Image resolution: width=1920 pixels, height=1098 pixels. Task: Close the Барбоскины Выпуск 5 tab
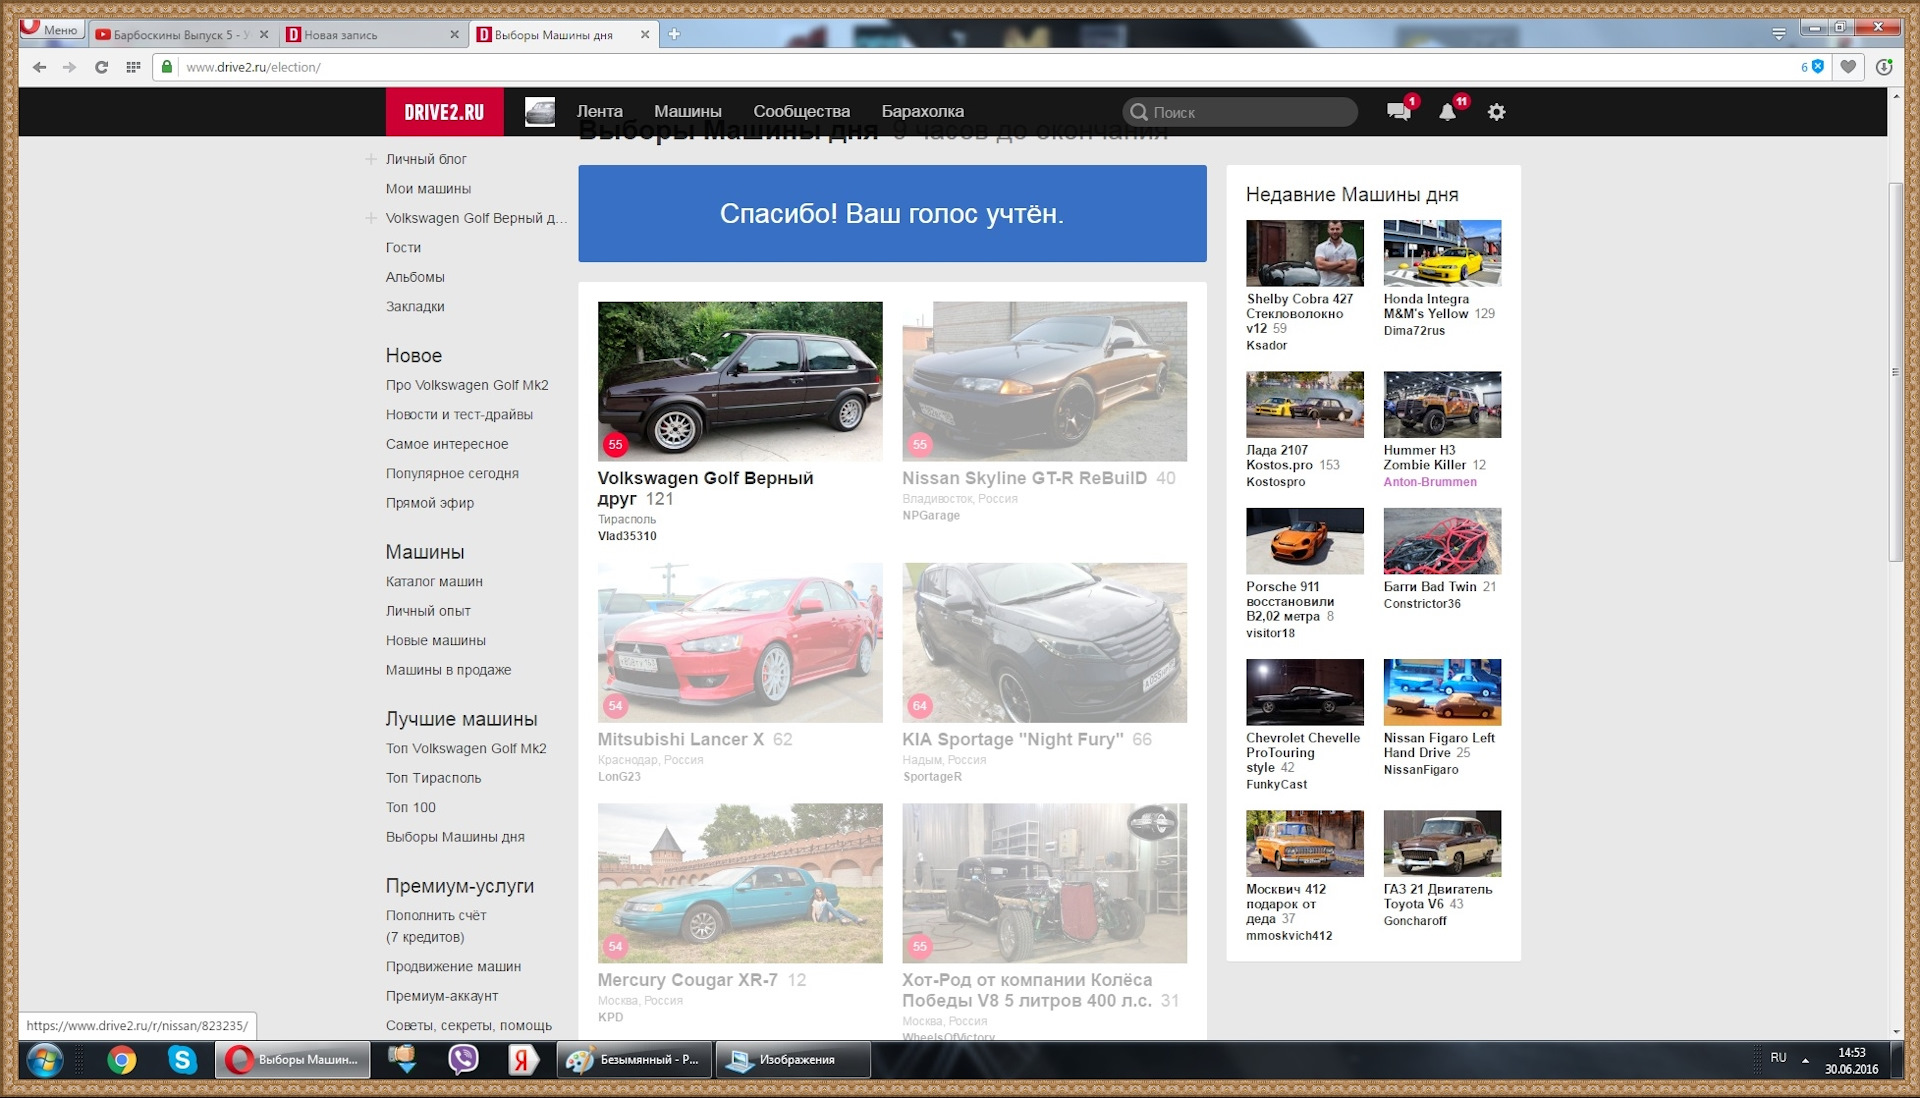(264, 34)
